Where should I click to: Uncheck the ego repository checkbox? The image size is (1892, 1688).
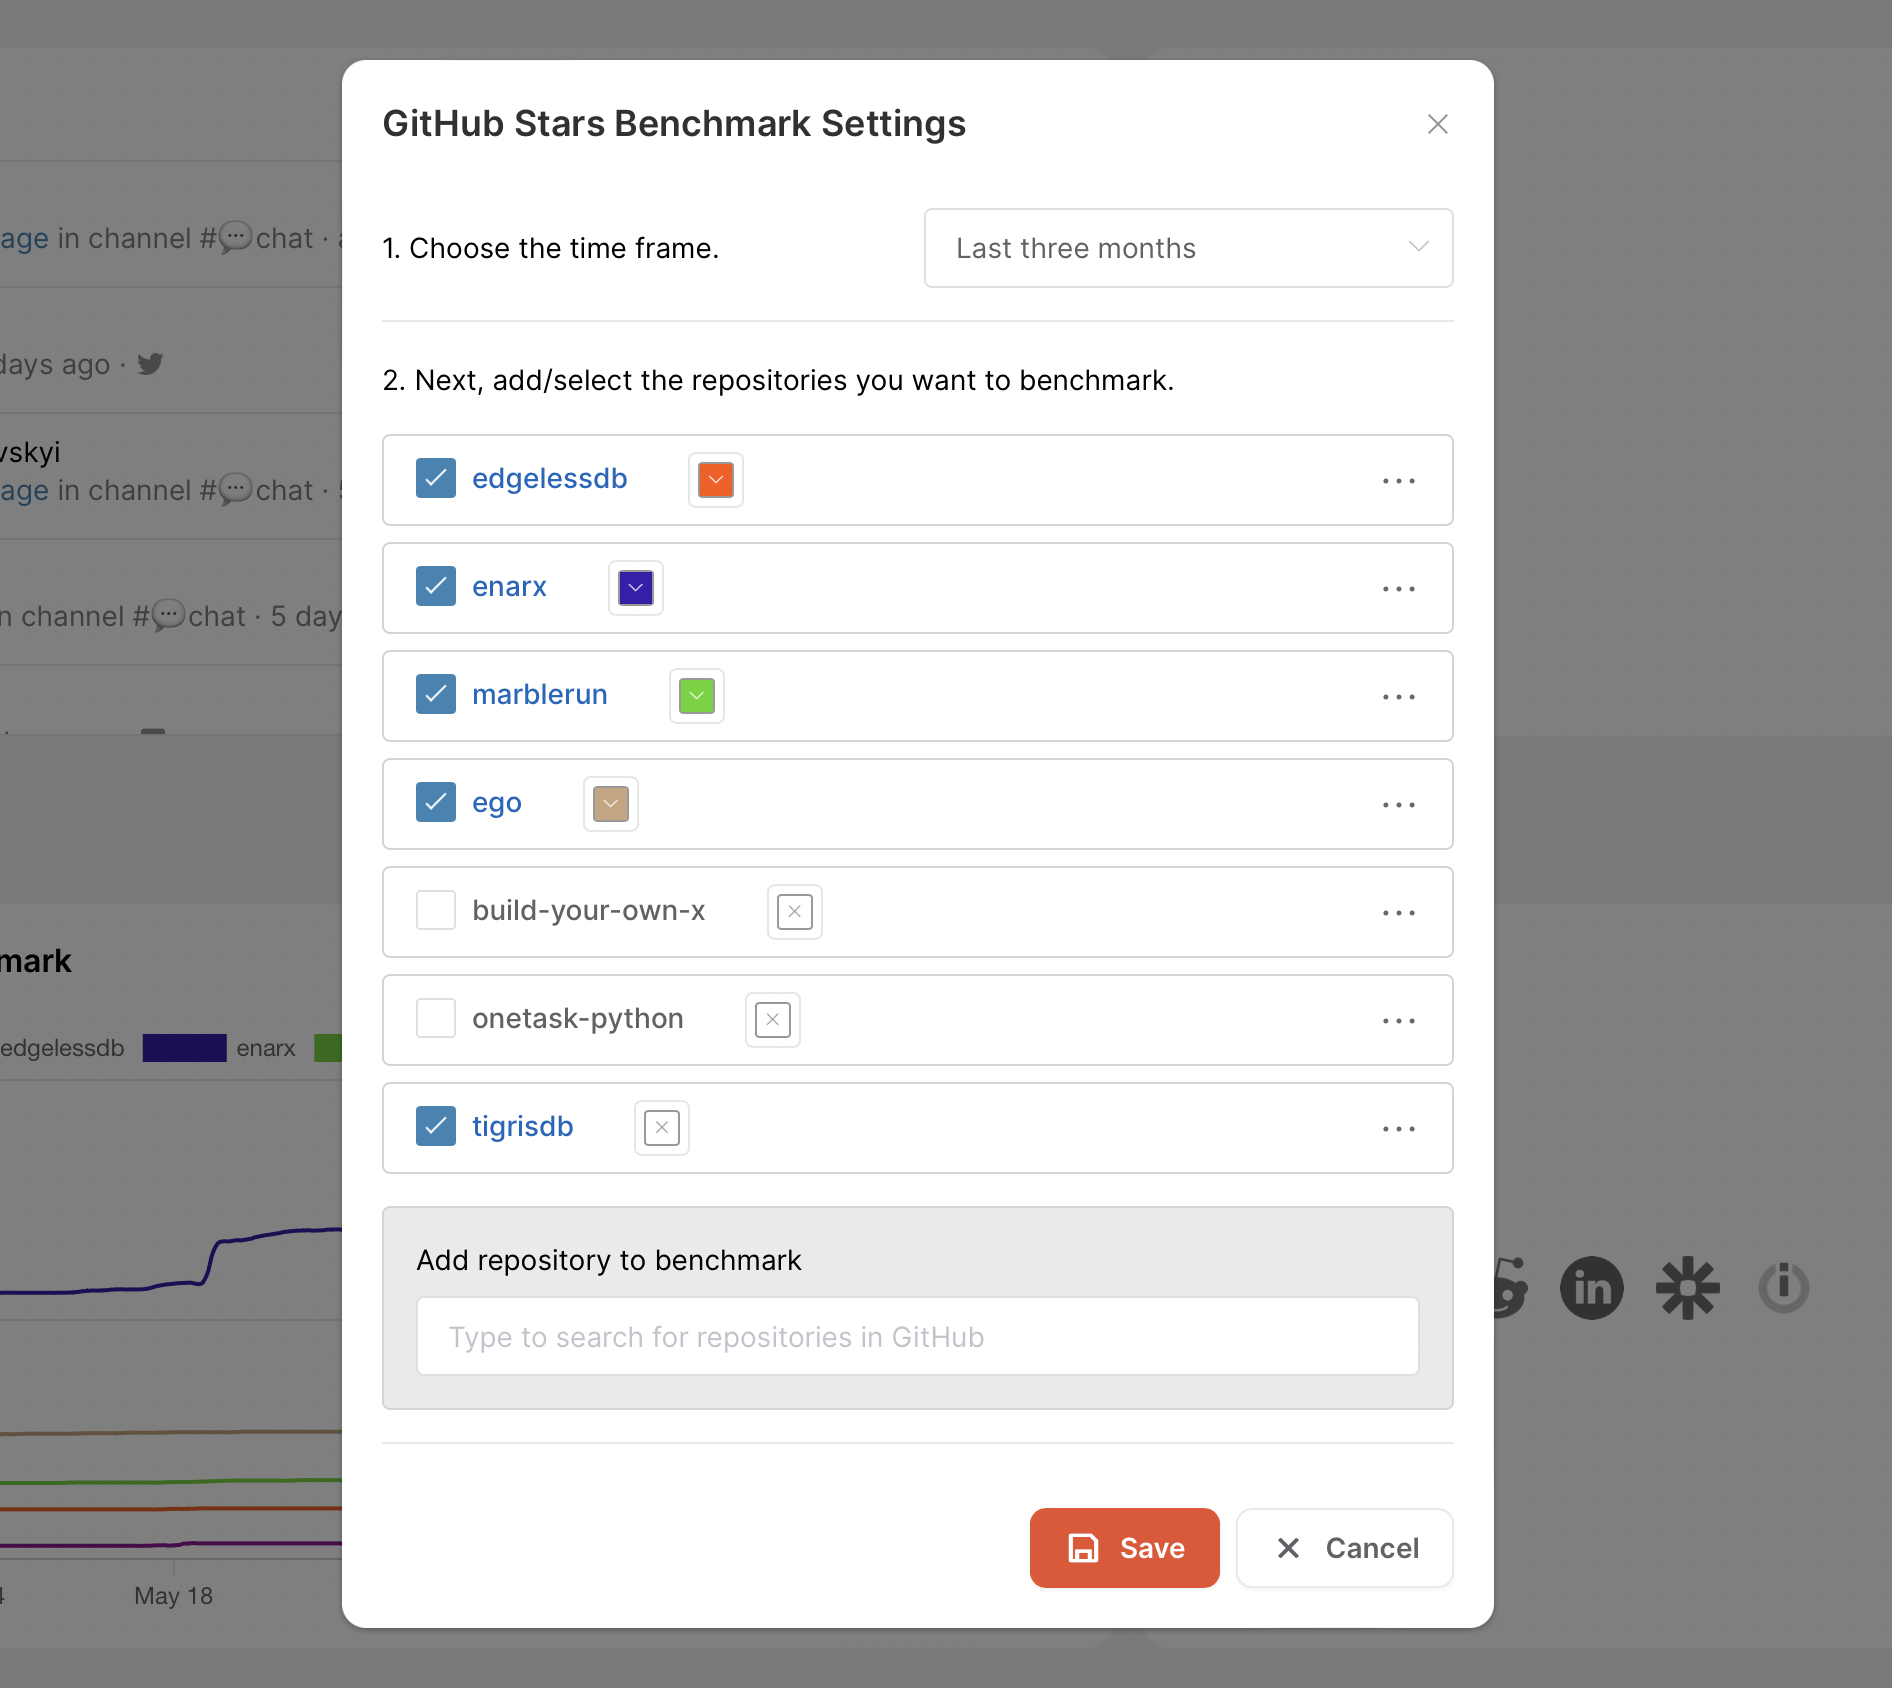(x=436, y=802)
